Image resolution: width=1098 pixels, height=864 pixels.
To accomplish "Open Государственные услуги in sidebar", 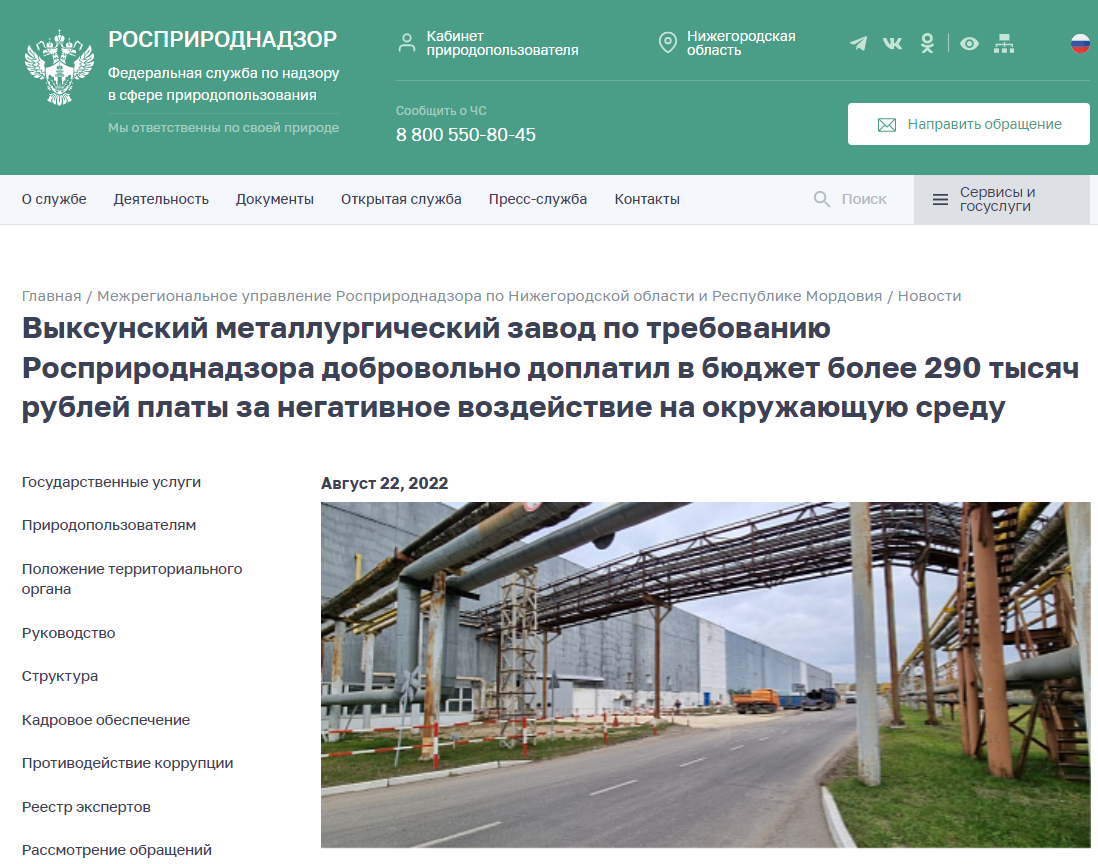I will (x=111, y=482).
